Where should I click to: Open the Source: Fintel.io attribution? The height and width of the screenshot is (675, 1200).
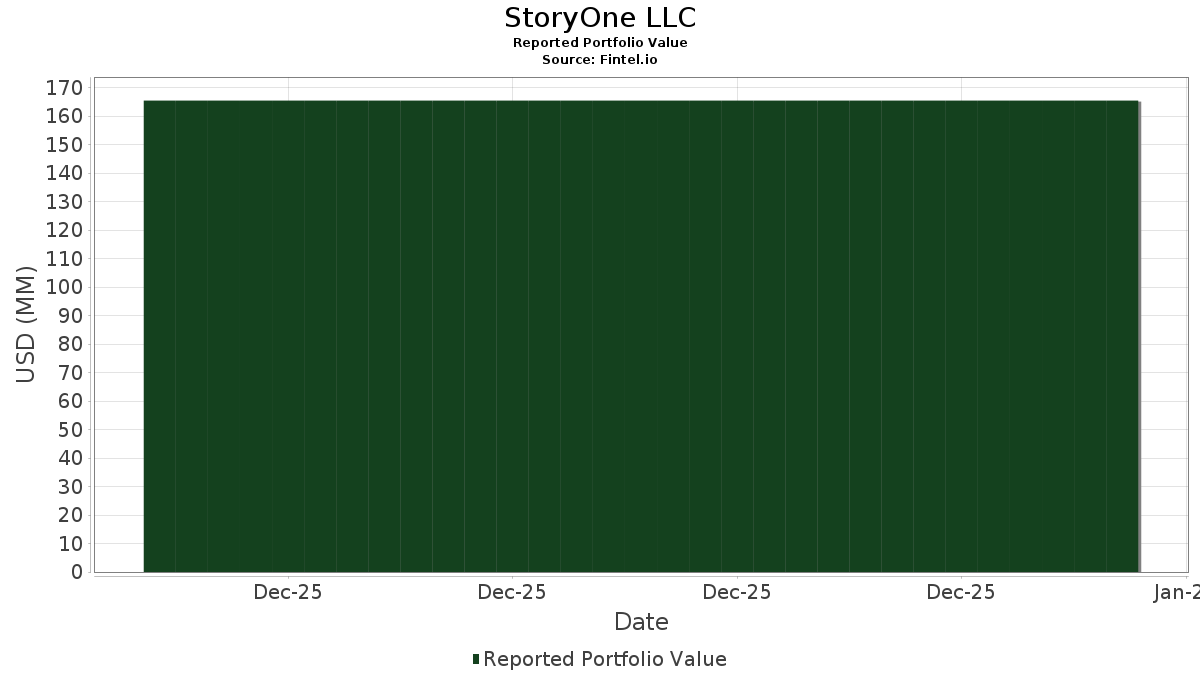600,60
